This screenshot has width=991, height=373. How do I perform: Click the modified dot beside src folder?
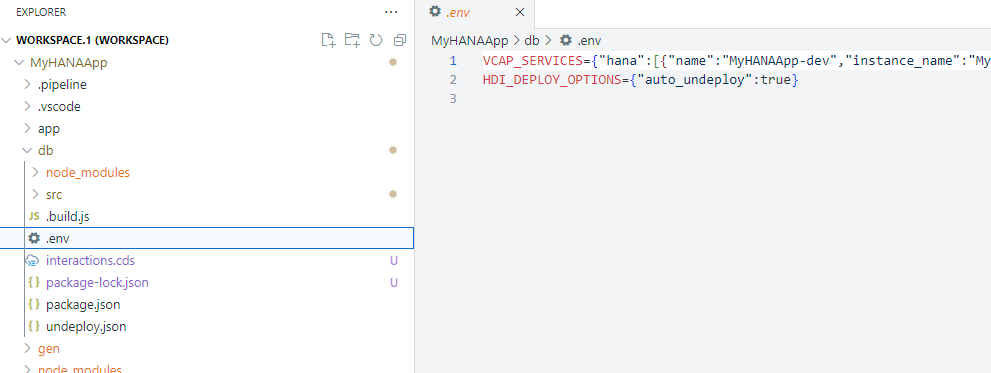point(393,194)
